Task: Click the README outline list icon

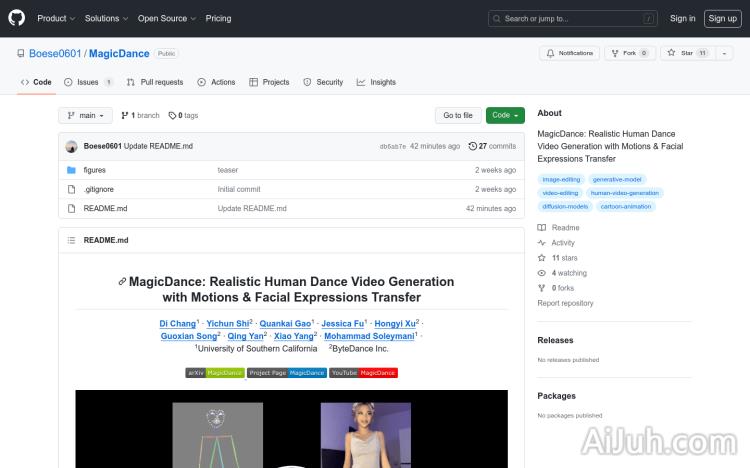Action: click(x=71, y=240)
